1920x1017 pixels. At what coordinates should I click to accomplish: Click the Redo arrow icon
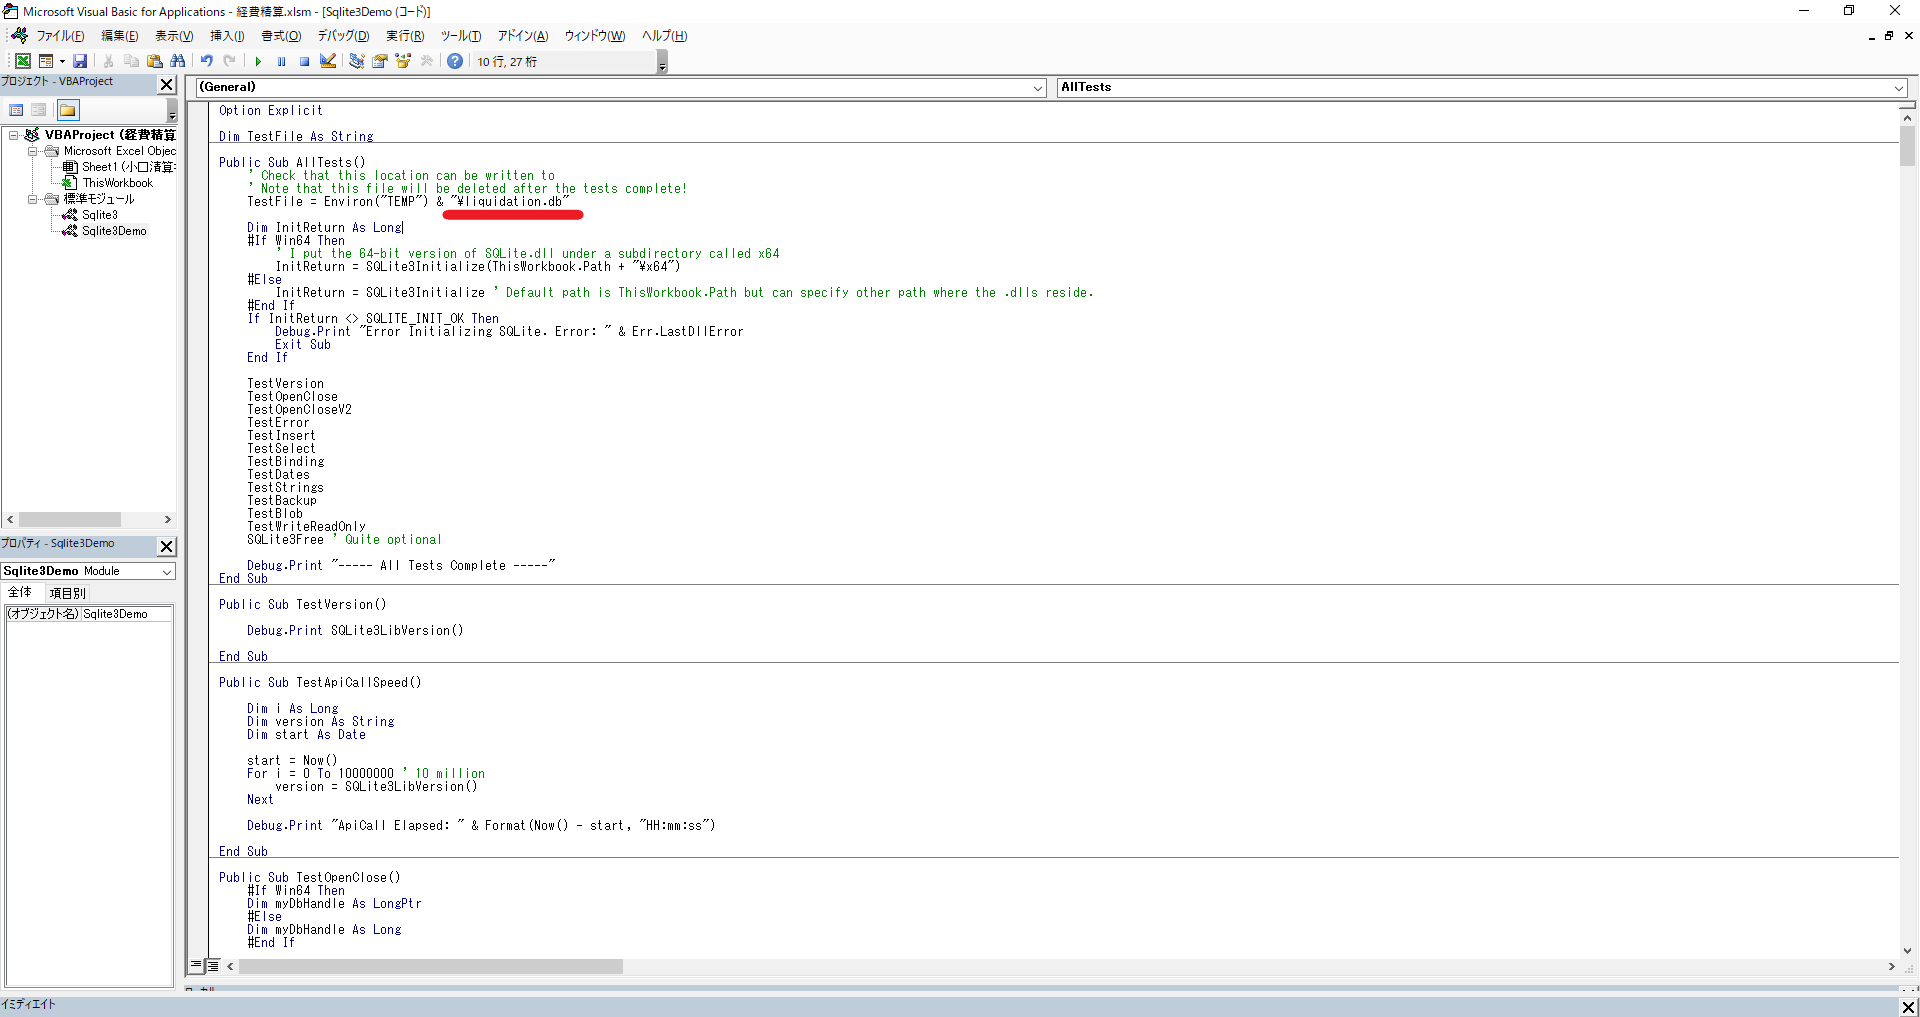pos(229,61)
